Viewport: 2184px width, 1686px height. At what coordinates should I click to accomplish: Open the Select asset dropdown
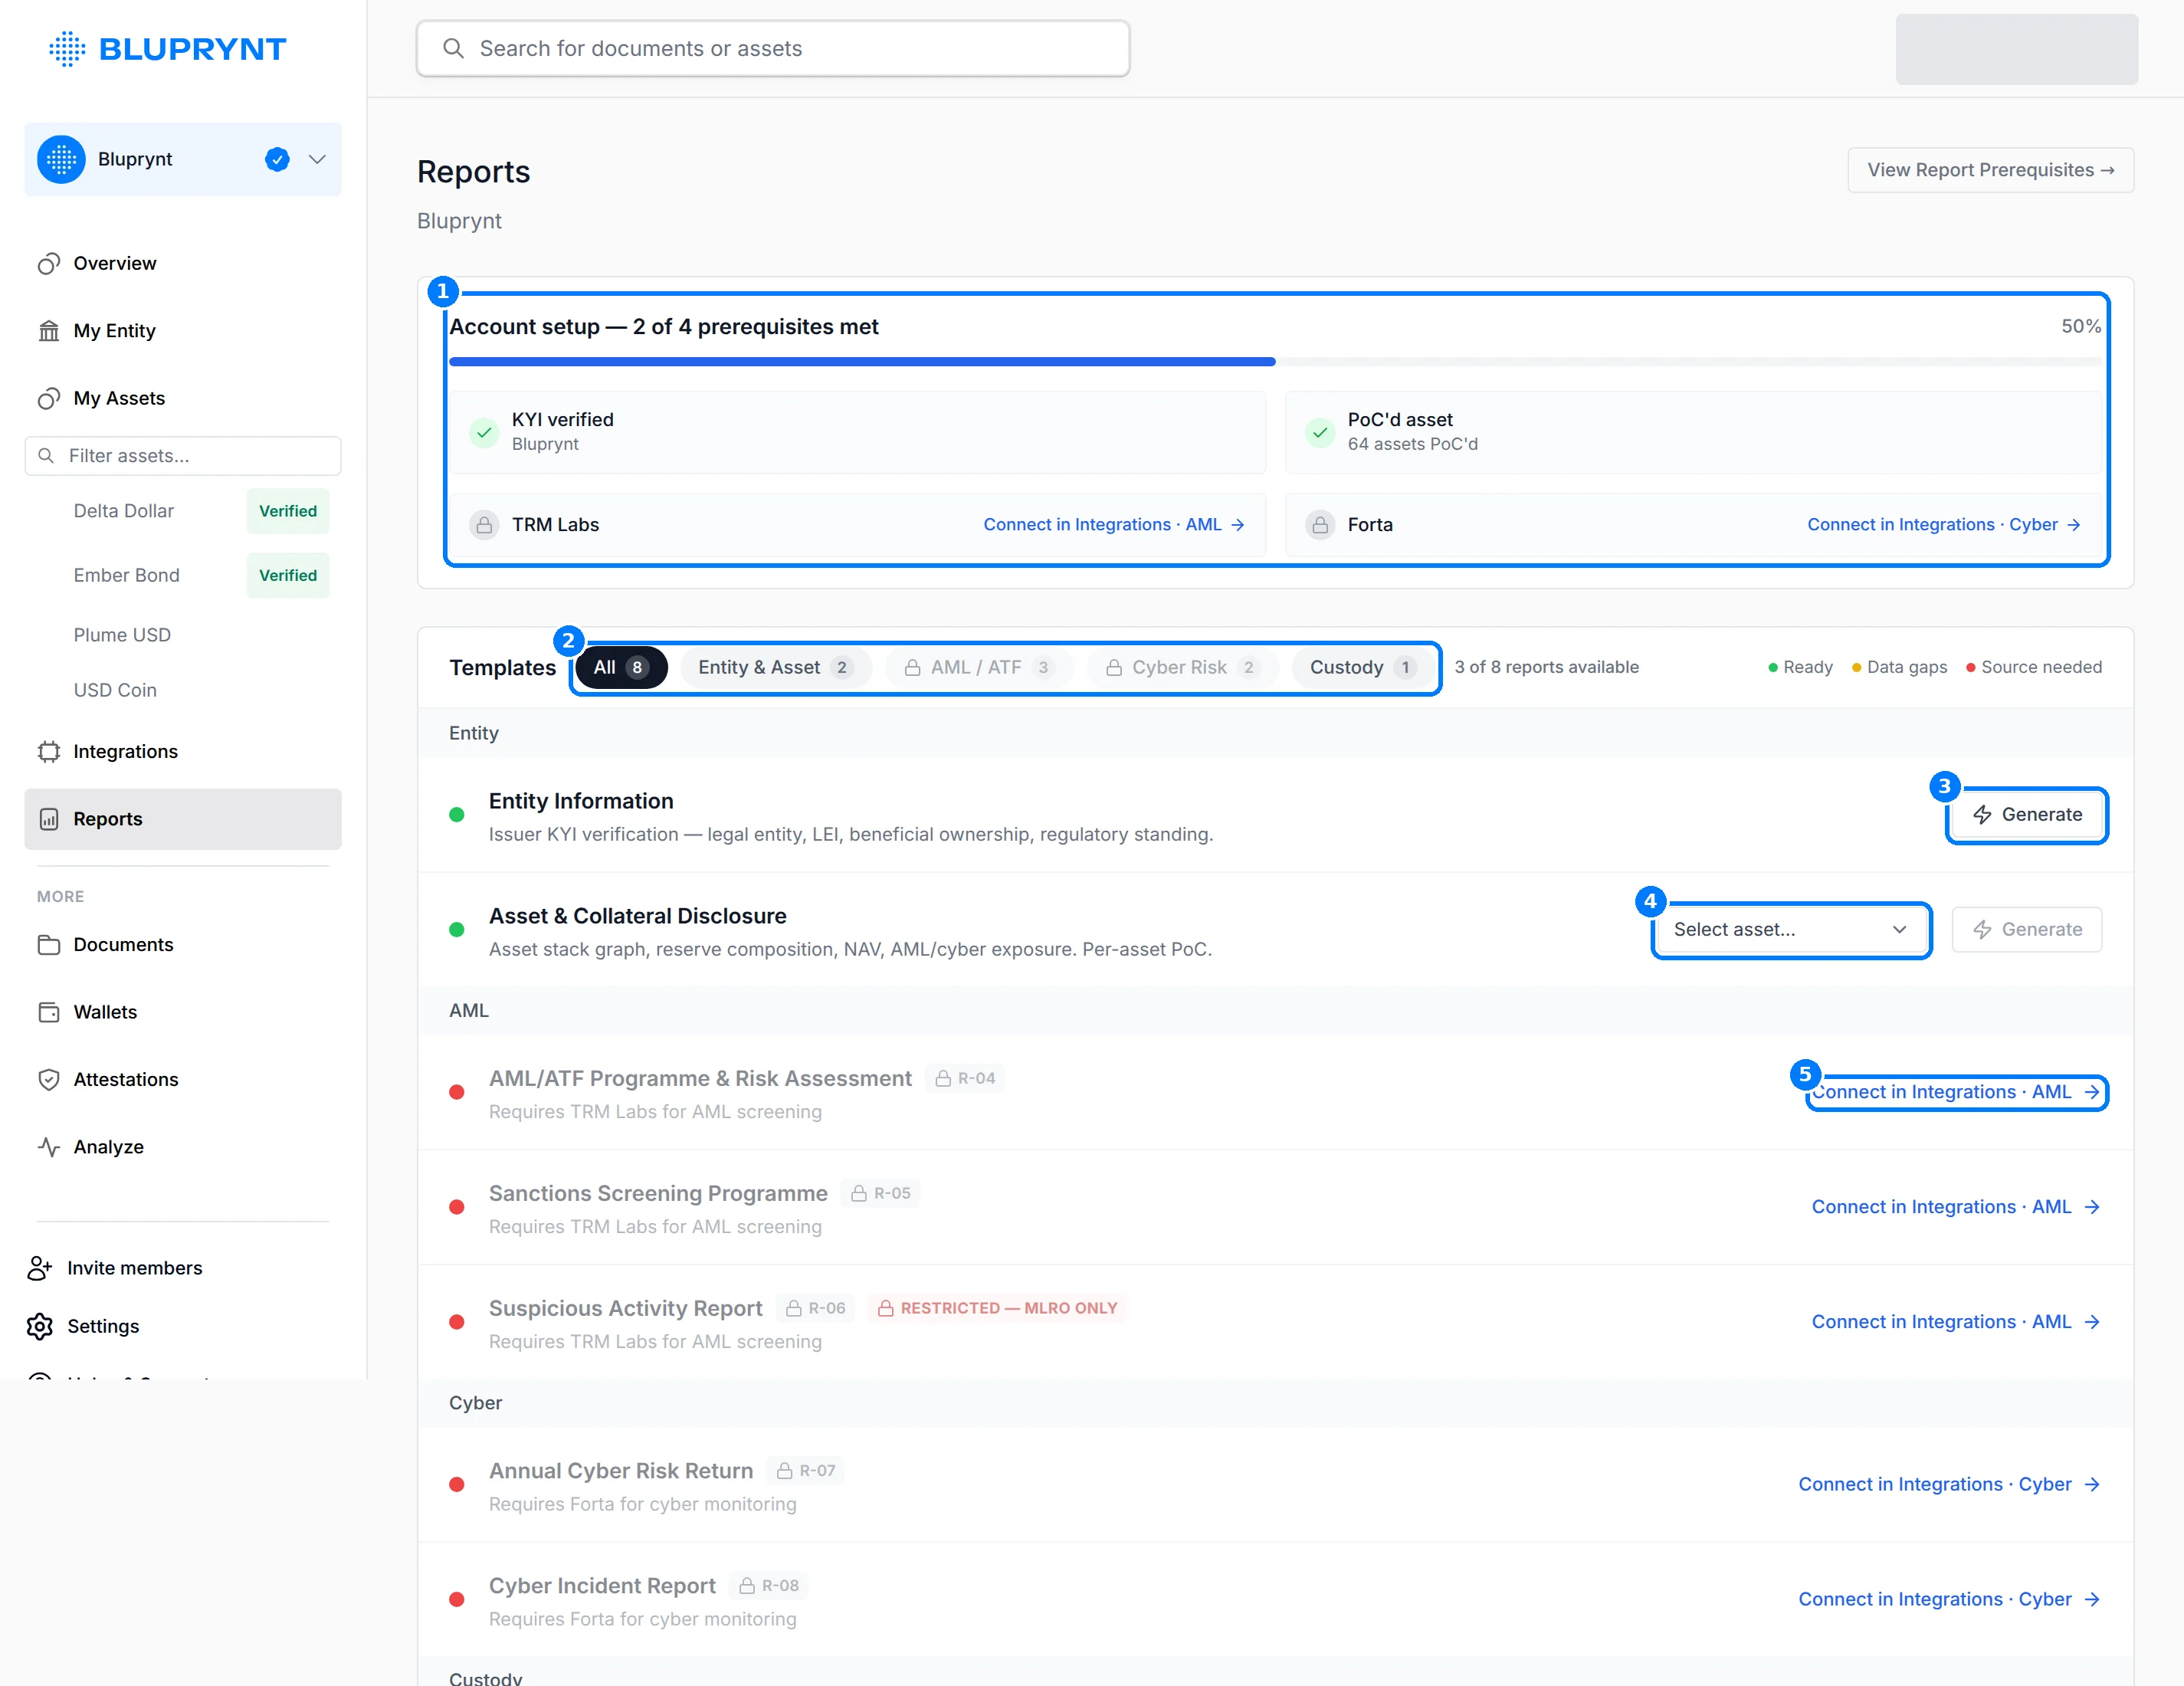click(1790, 930)
